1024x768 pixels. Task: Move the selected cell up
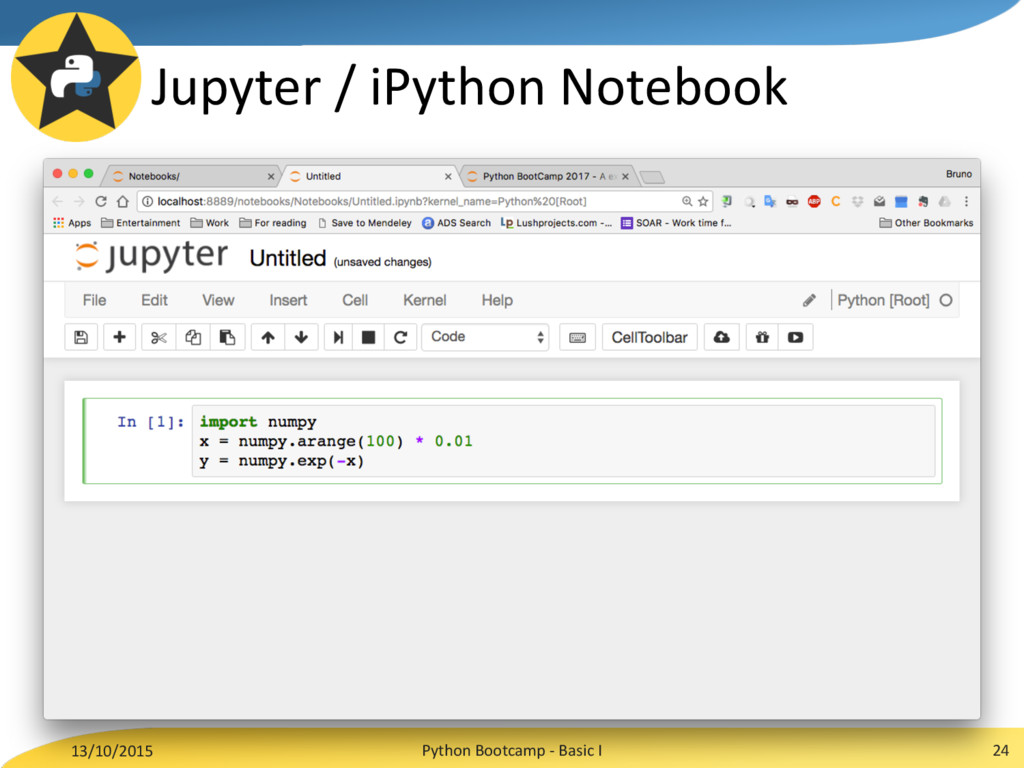(268, 337)
